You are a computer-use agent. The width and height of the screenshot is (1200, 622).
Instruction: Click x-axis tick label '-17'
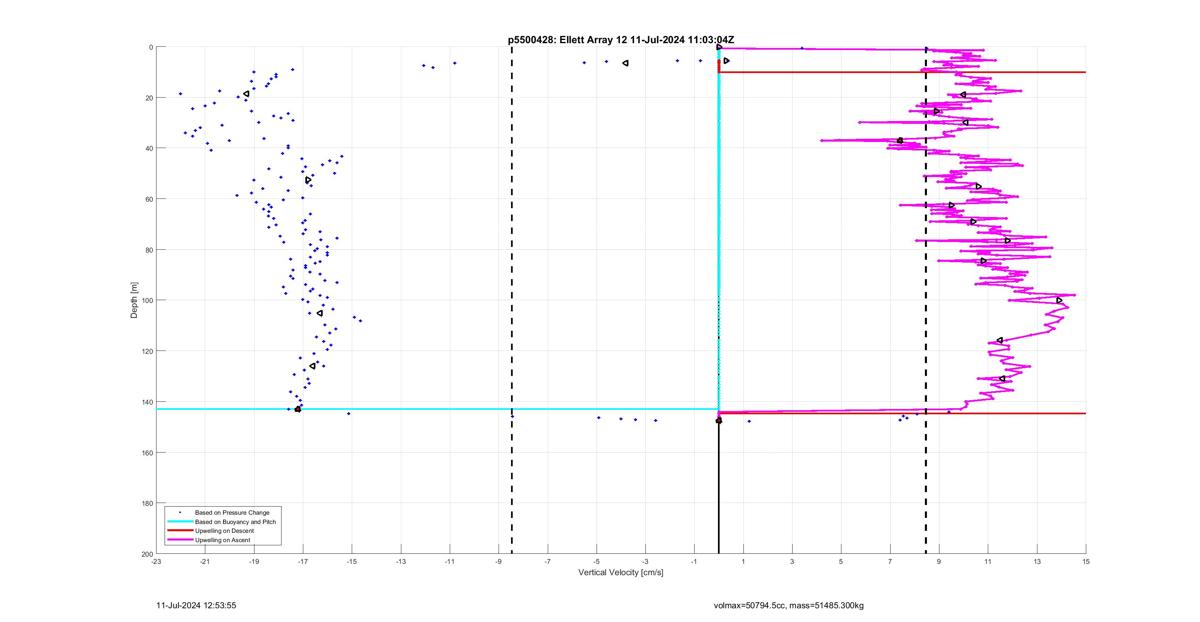coord(303,562)
